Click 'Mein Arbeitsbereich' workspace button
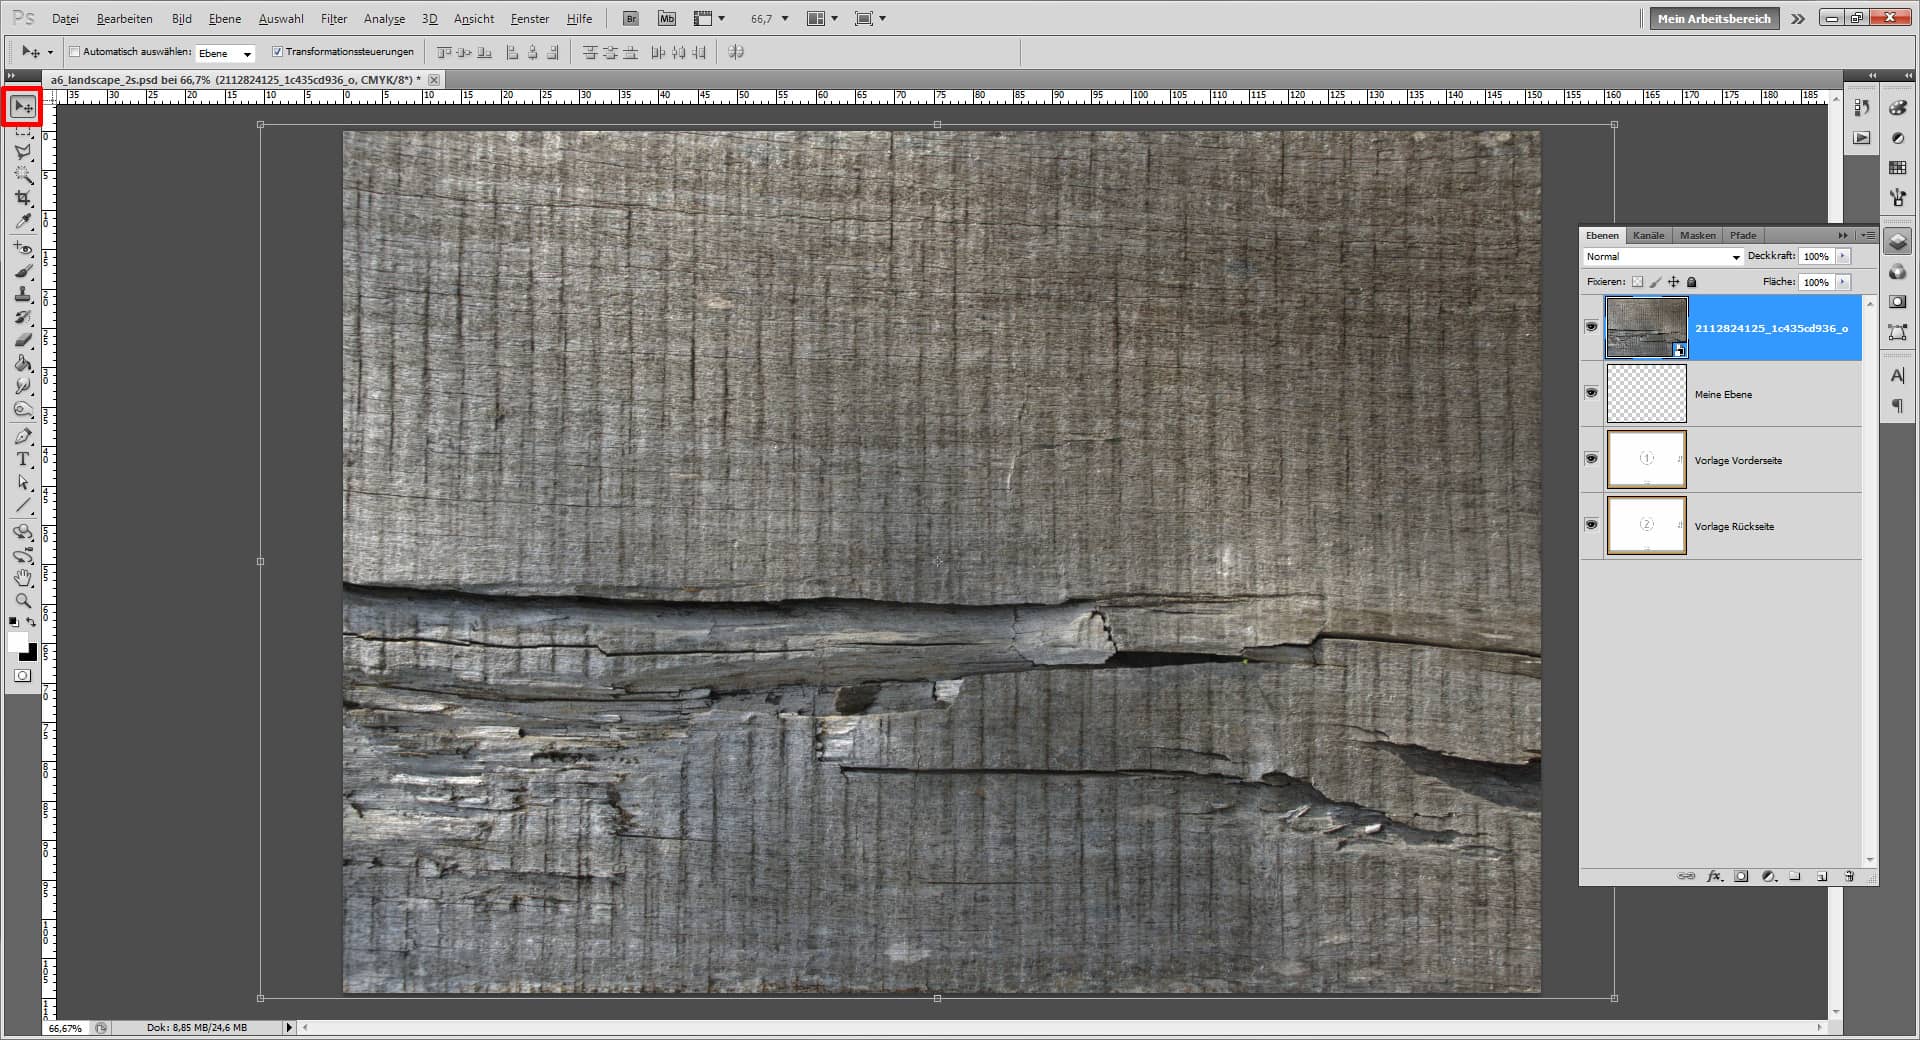This screenshot has height=1040, width=1920. pyautogui.click(x=1713, y=18)
